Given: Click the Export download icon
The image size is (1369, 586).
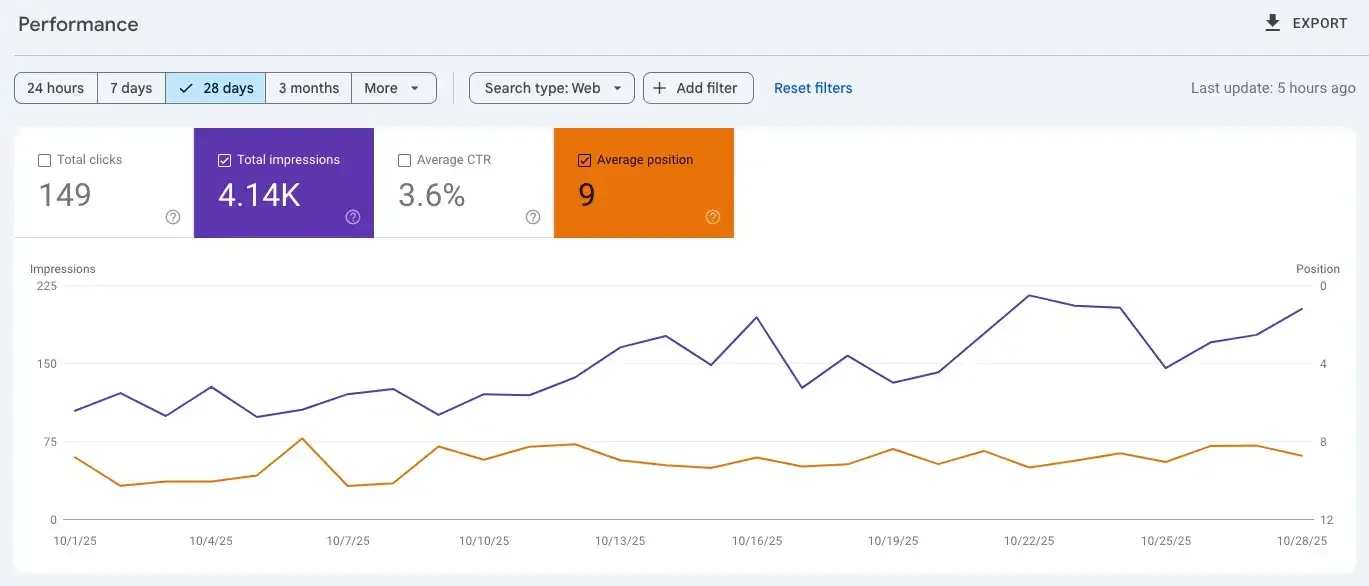Looking at the screenshot, I should point(1273,23).
